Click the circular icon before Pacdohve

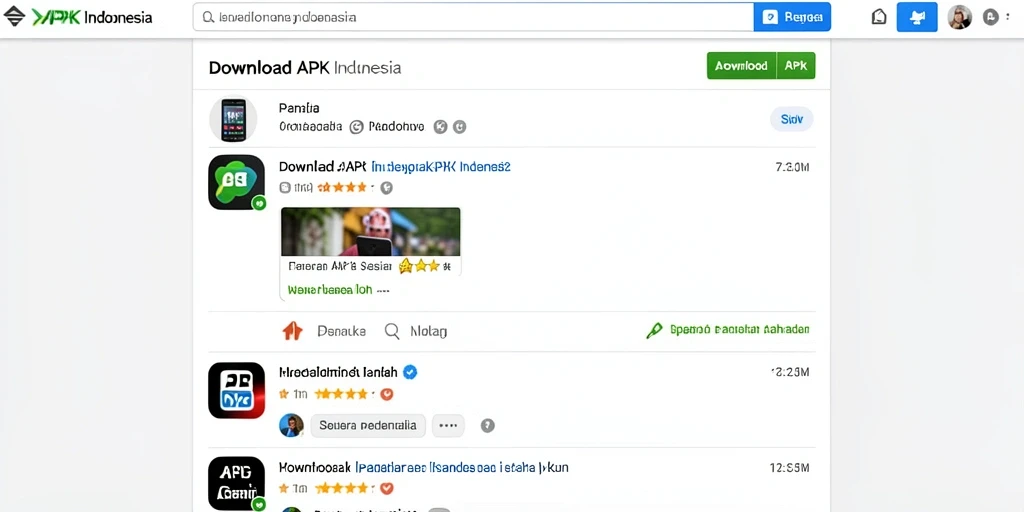356,127
